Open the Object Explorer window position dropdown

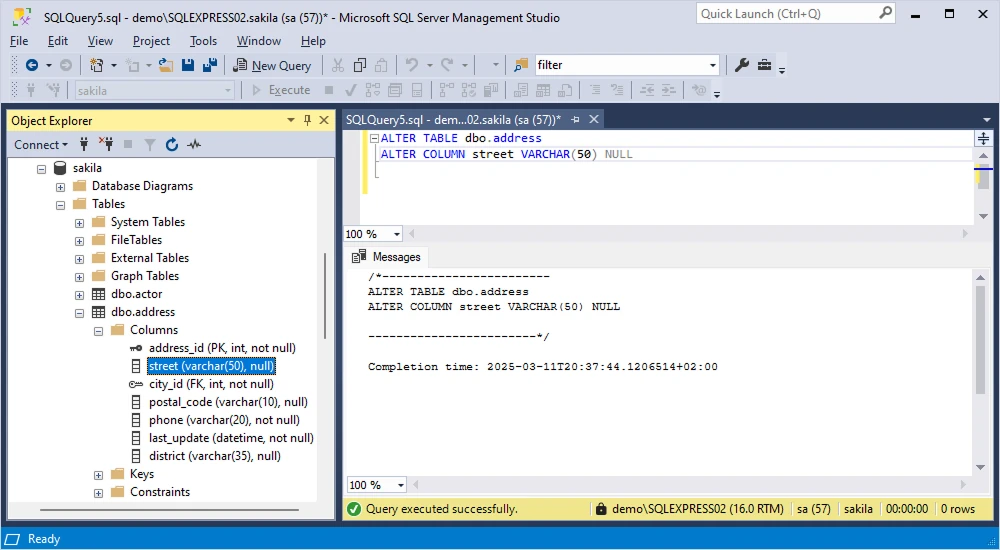click(x=291, y=120)
